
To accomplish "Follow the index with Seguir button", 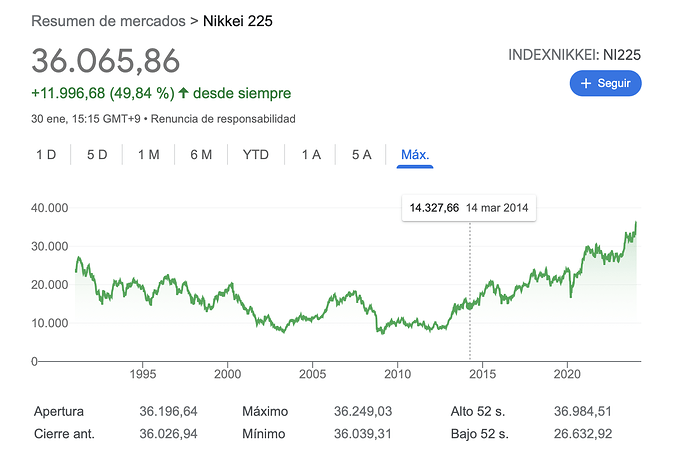I will 606,83.
